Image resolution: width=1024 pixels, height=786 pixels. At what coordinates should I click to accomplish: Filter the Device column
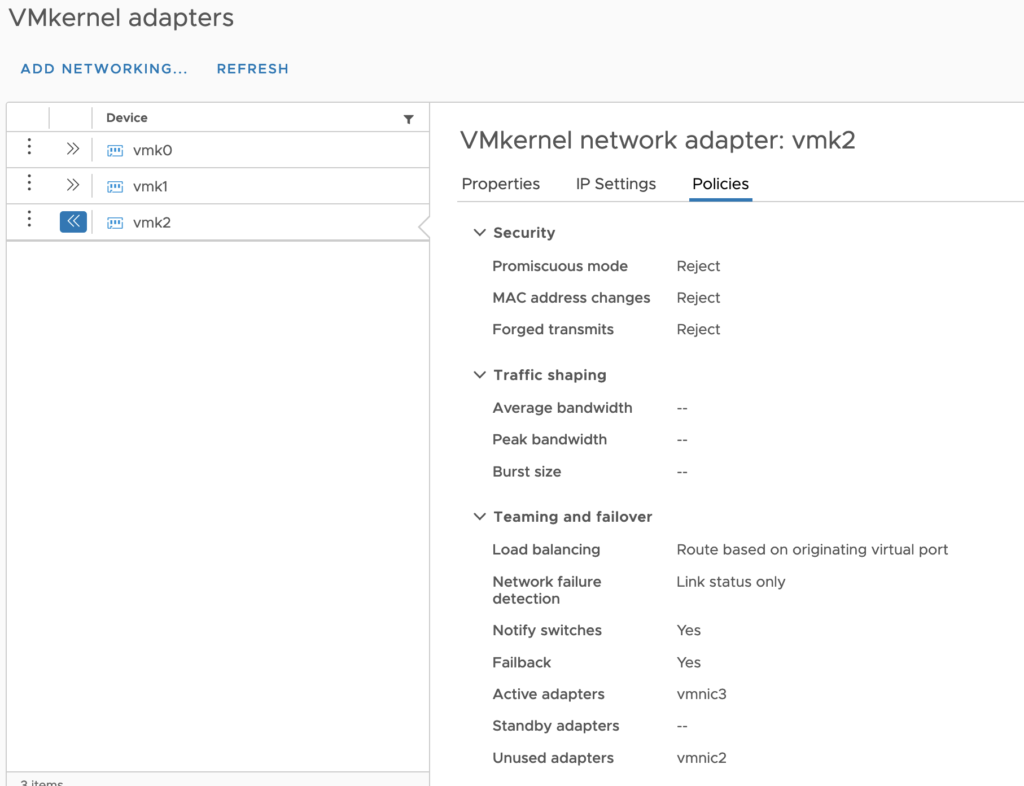(408, 119)
